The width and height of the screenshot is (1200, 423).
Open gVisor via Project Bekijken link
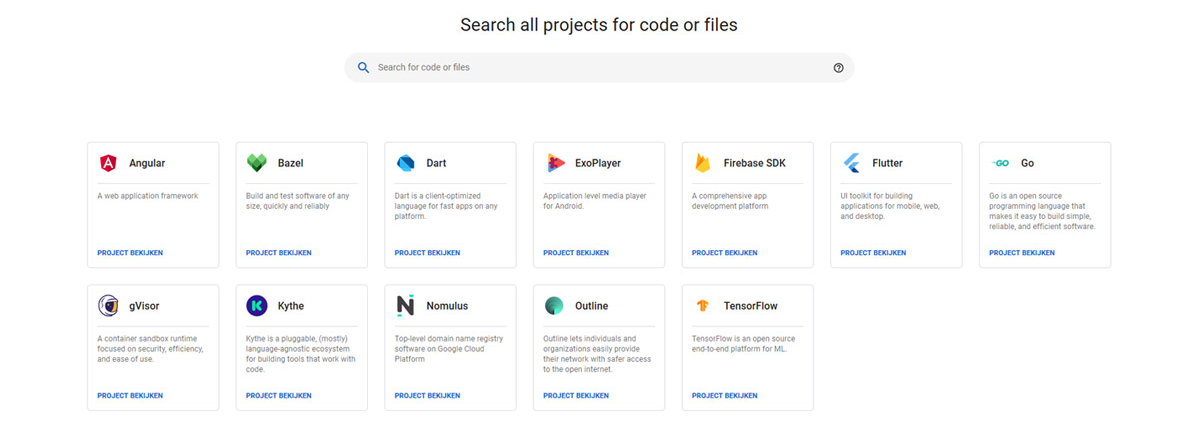click(130, 396)
